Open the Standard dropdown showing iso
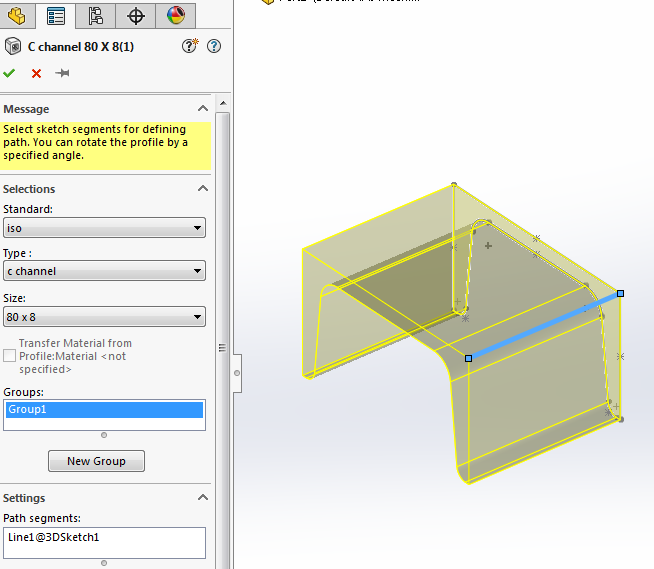Viewport: 654px width, 569px height. (104, 228)
